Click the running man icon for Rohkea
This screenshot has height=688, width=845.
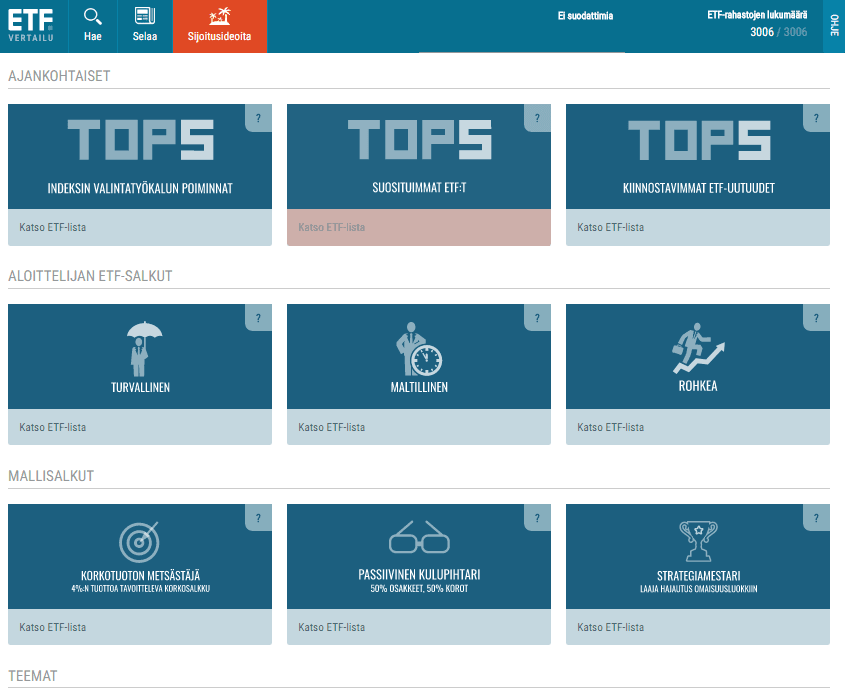click(x=697, y=347)
